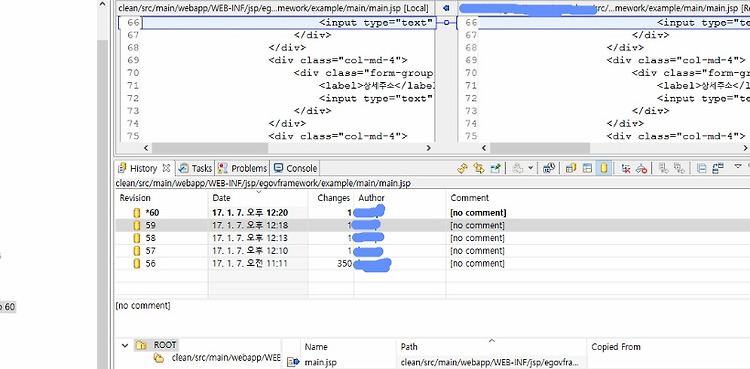Viewport: 750px width, 369px height.
Task: Select revision *60 row
Action: click(x=433, y=213)
